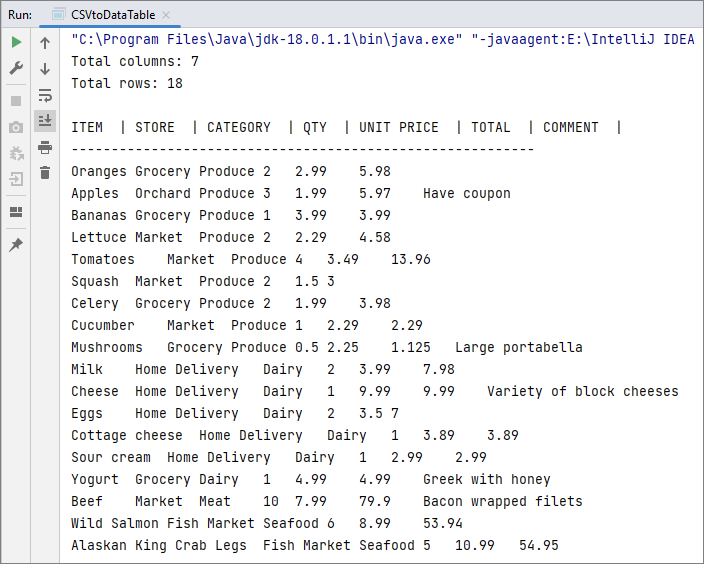
Task: Click 'Variety of block cheeses' comment
Action: [583, 392]
